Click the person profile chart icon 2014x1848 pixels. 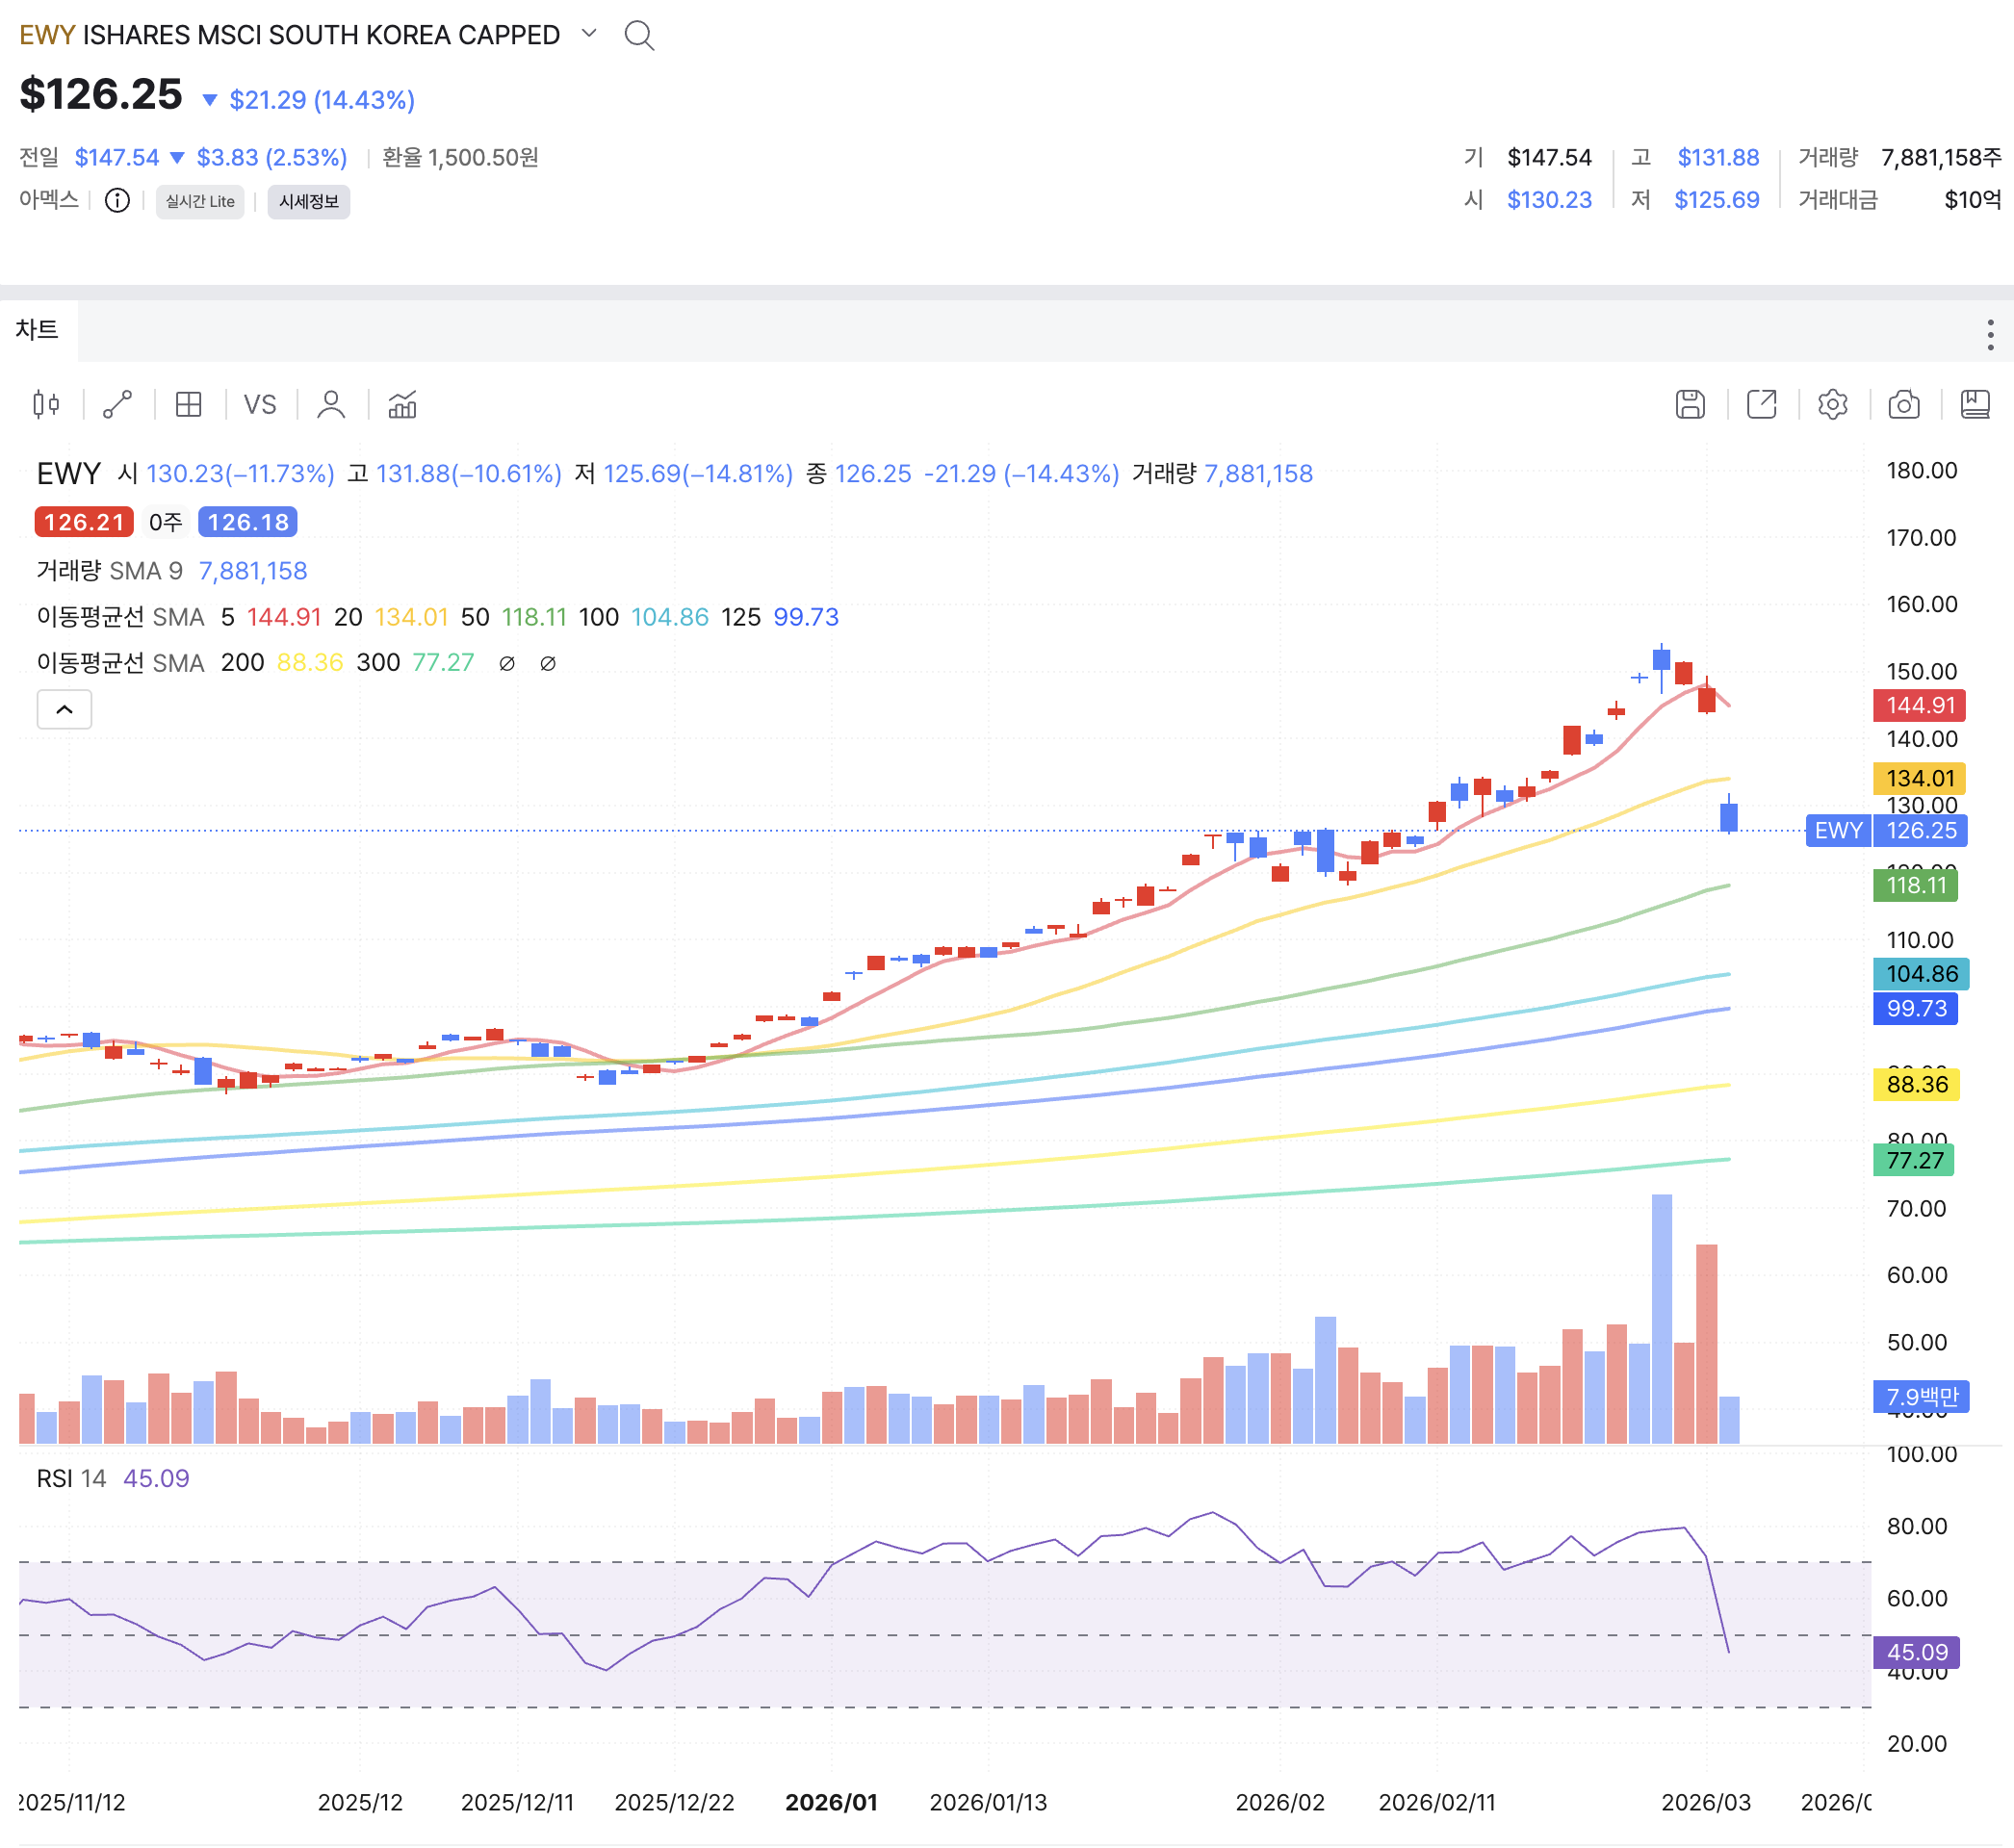coord(331,405)
